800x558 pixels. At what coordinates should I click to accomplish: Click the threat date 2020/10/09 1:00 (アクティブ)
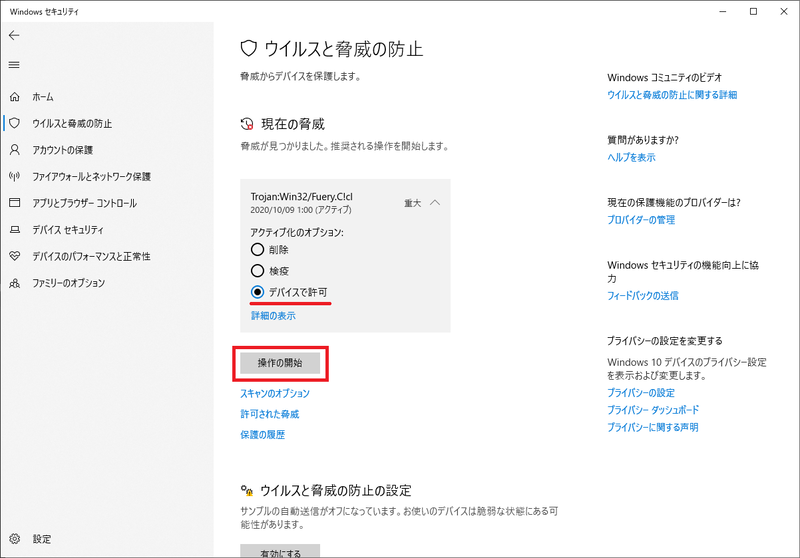pyautogui.click(x=301, y=210)
